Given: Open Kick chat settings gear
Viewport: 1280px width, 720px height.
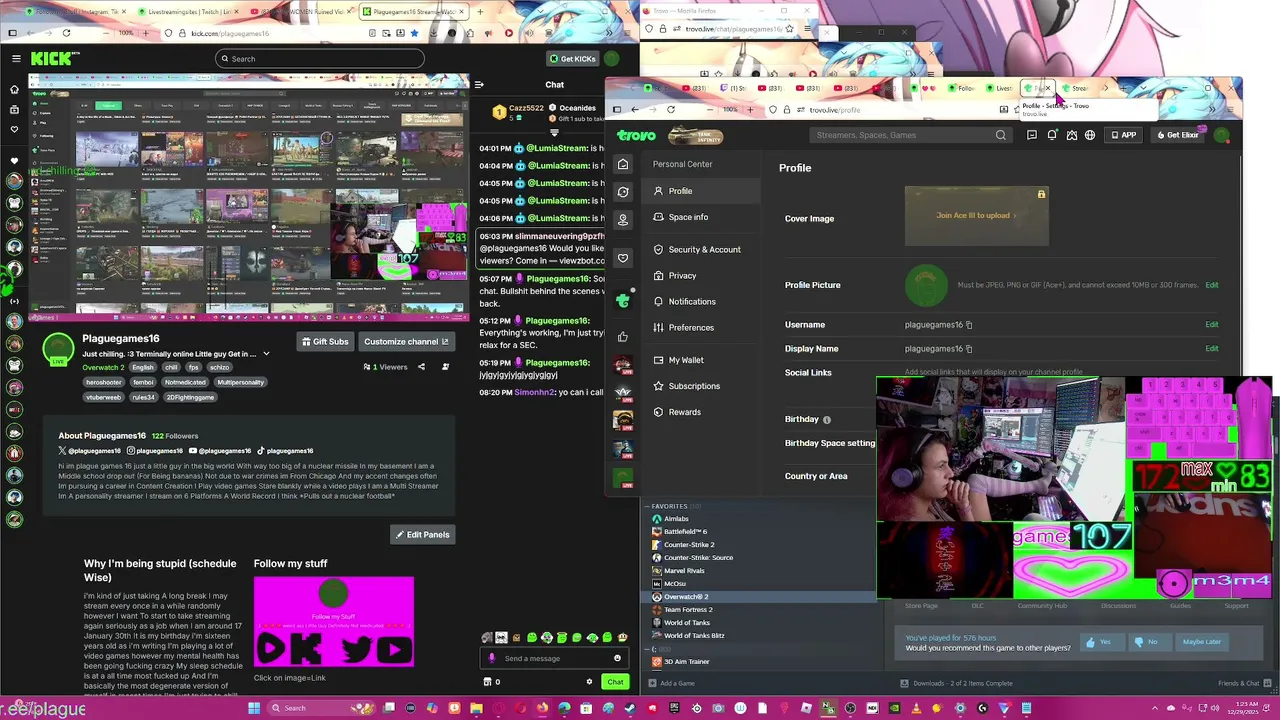Looking at the screenshot, I should click(589, 682).
